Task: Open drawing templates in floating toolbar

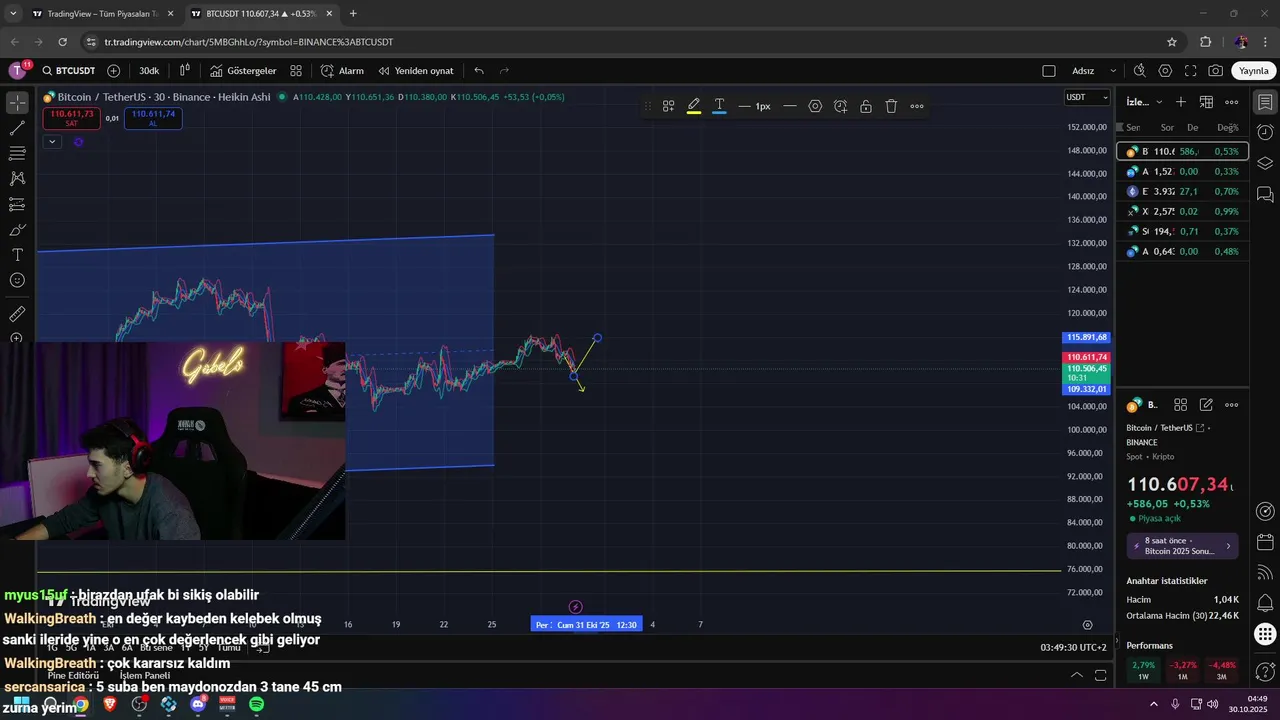Action: click(x=668, y=106)
